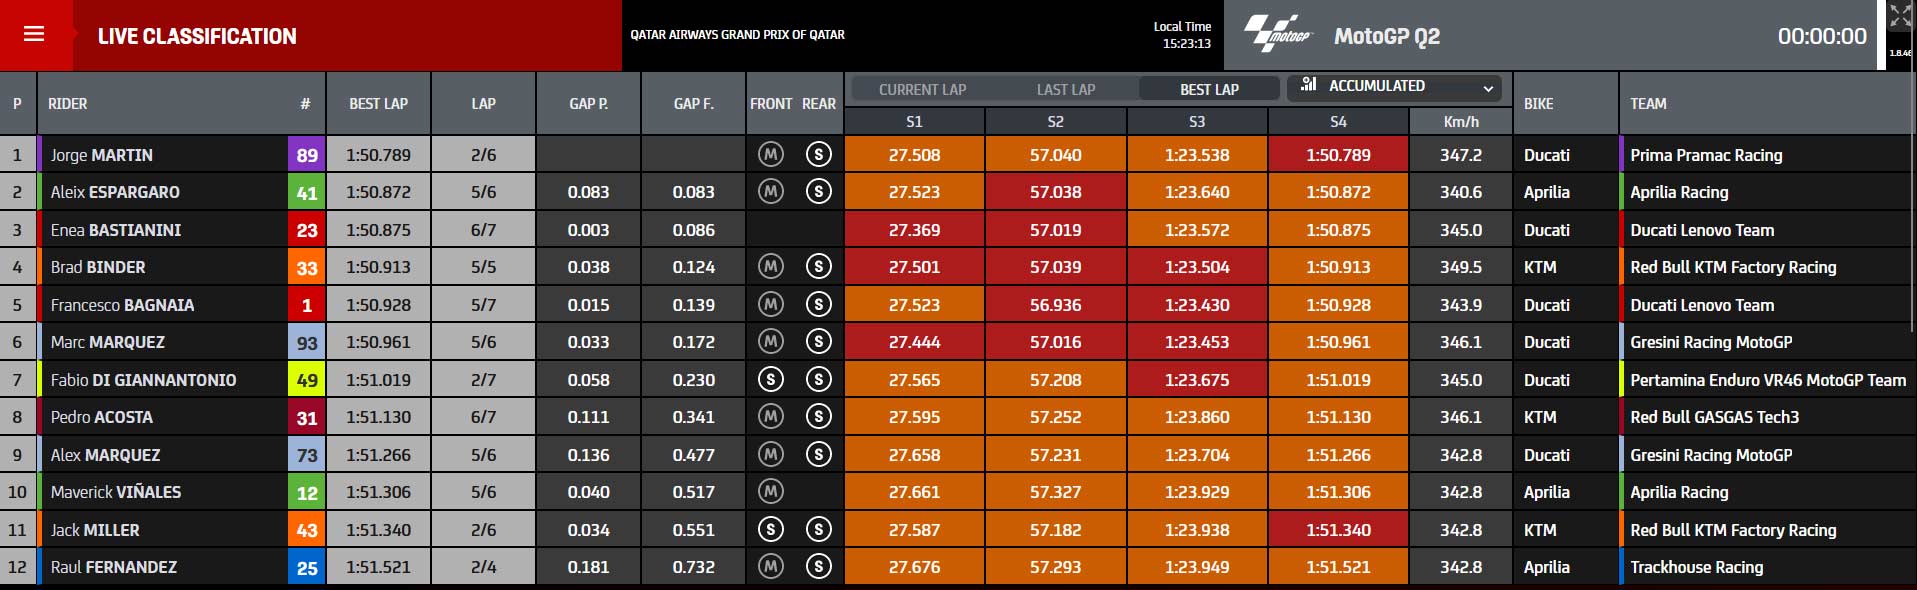The width and height of the screenshot is (1917, 590).
Task: Click the BEST LAP column header
Action: coord(378,103)
